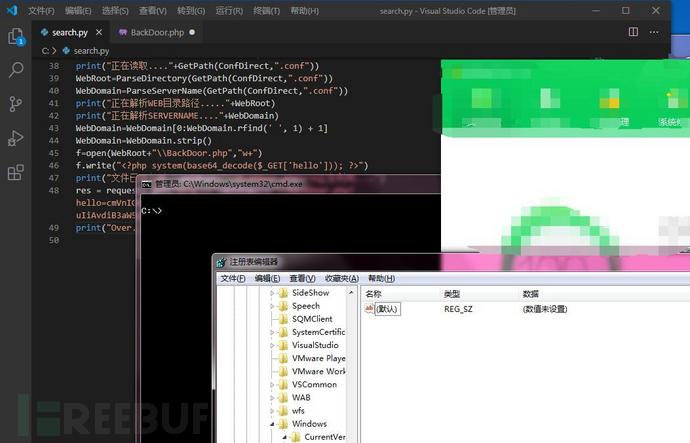Collapse the Windows registry key

[x=272, y=424]
